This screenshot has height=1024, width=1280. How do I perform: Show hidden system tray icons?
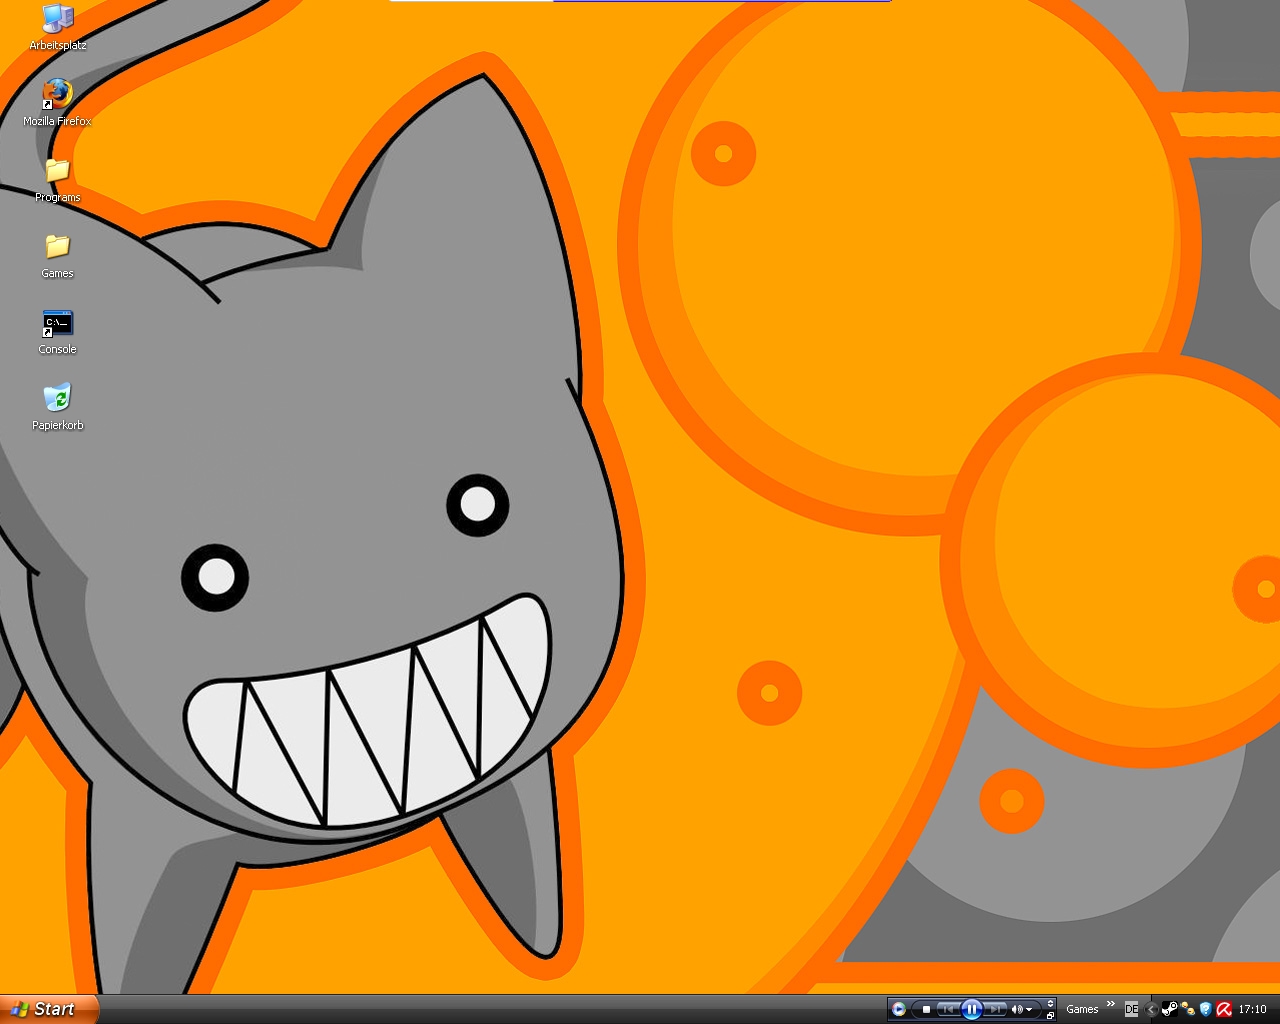pos(1151,1009)
